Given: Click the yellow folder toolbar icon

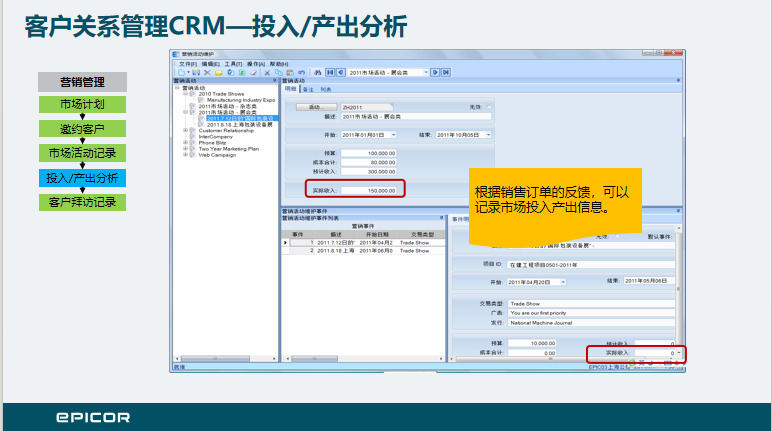Looking at the screenshot, I should [x=219, y=73].
